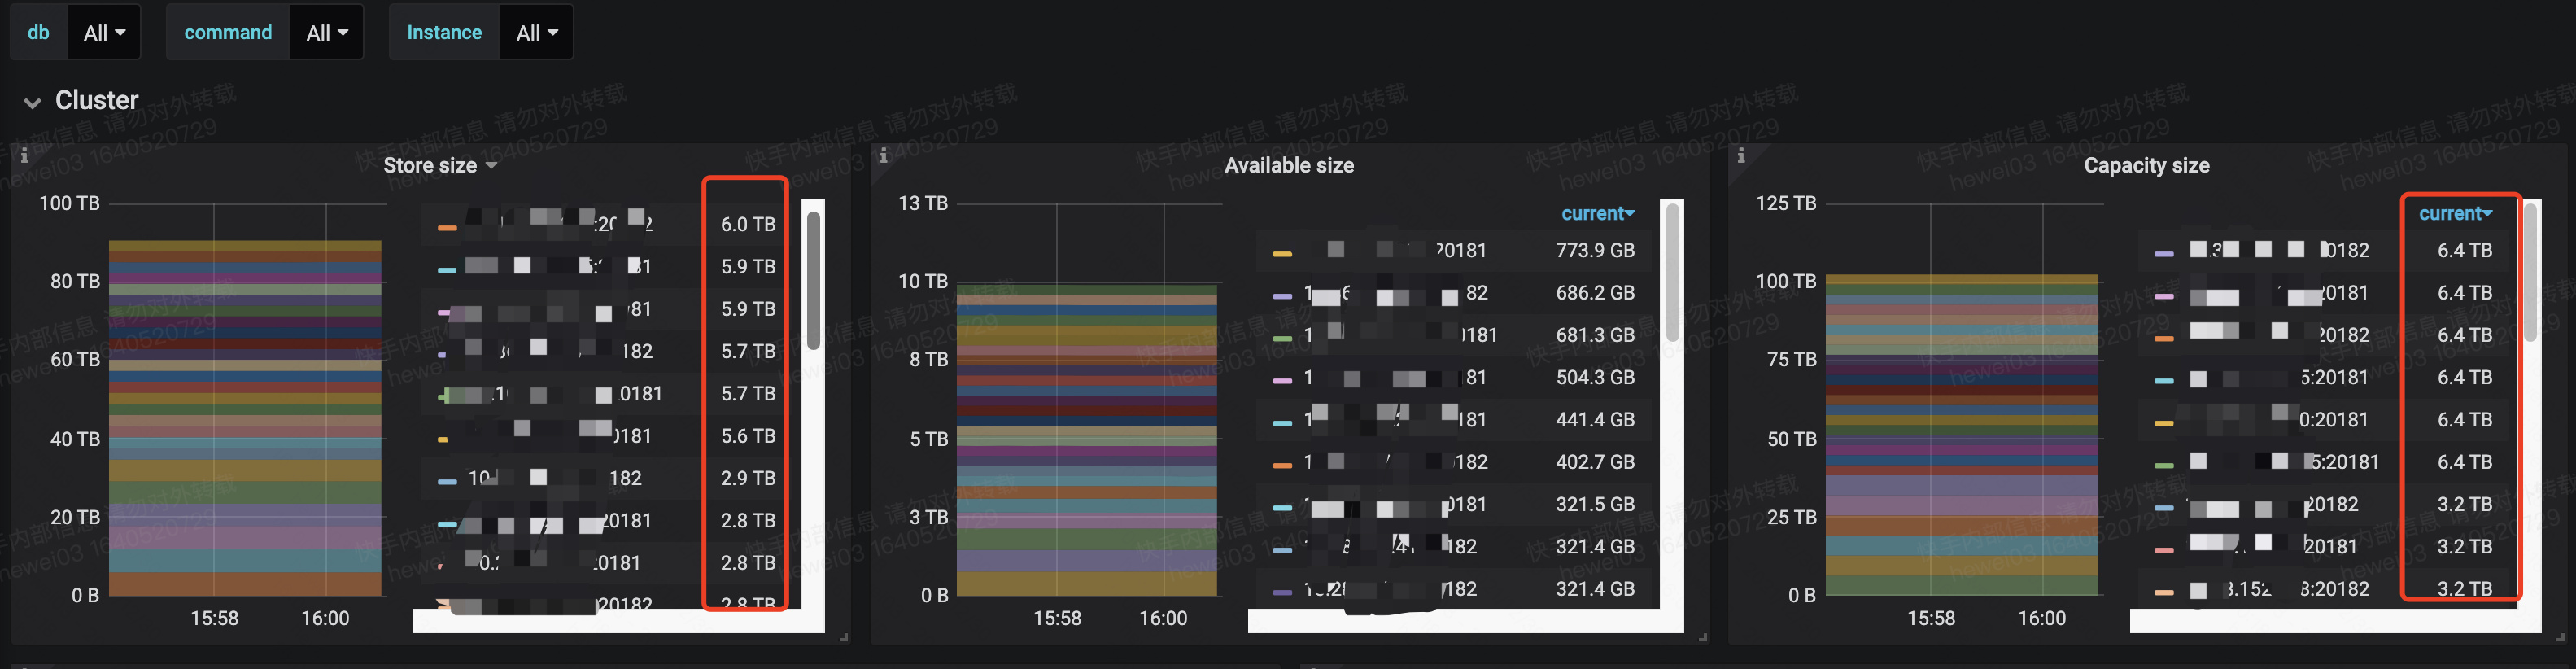Open the Store size panel info icon
The width and height of the screenshot is (2576, 669).
(24, 156)
